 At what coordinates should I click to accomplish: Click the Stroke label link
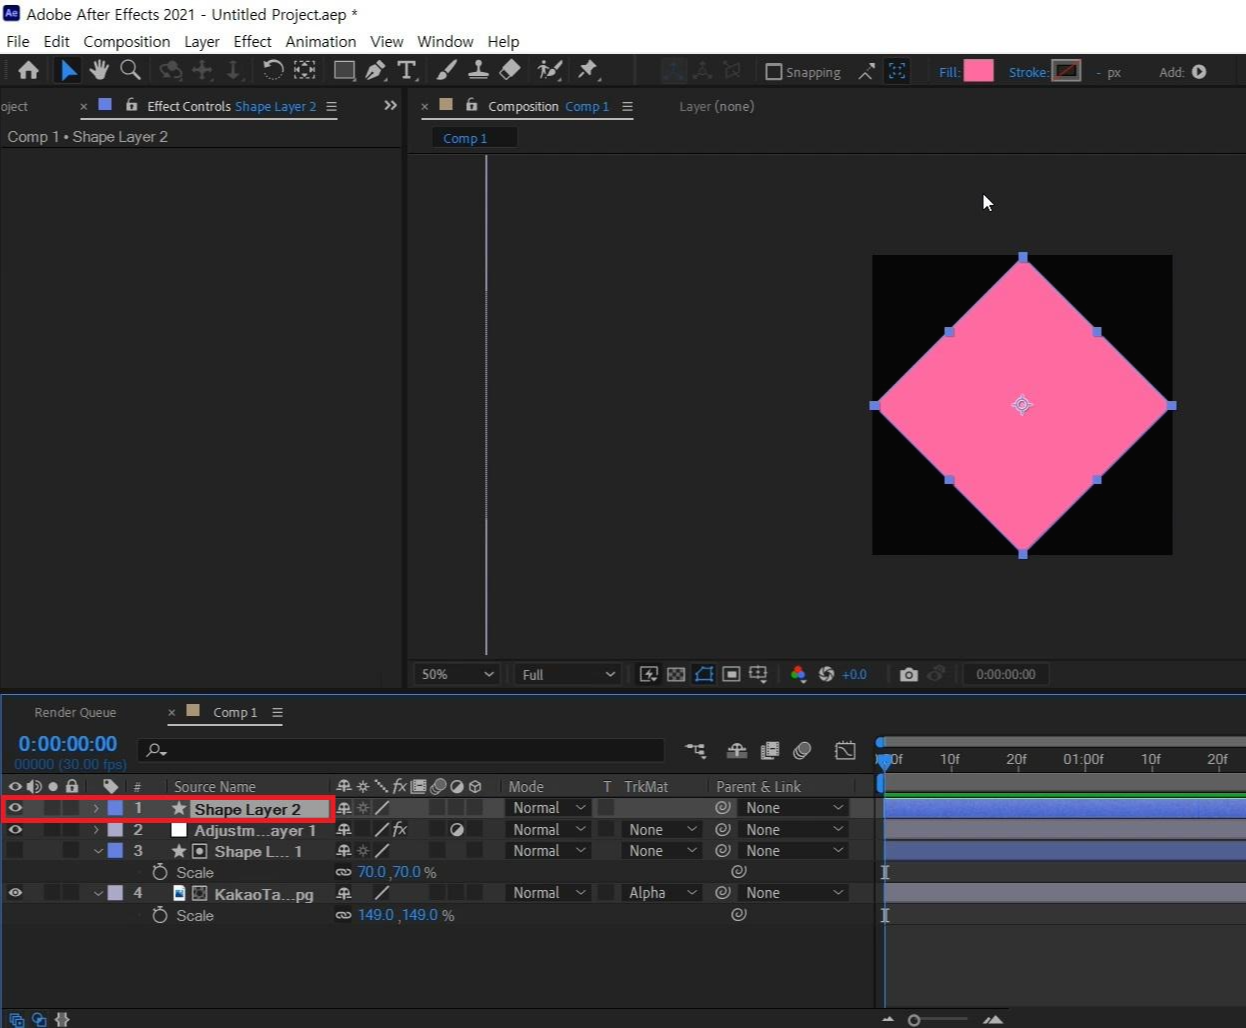point(1028,72)
